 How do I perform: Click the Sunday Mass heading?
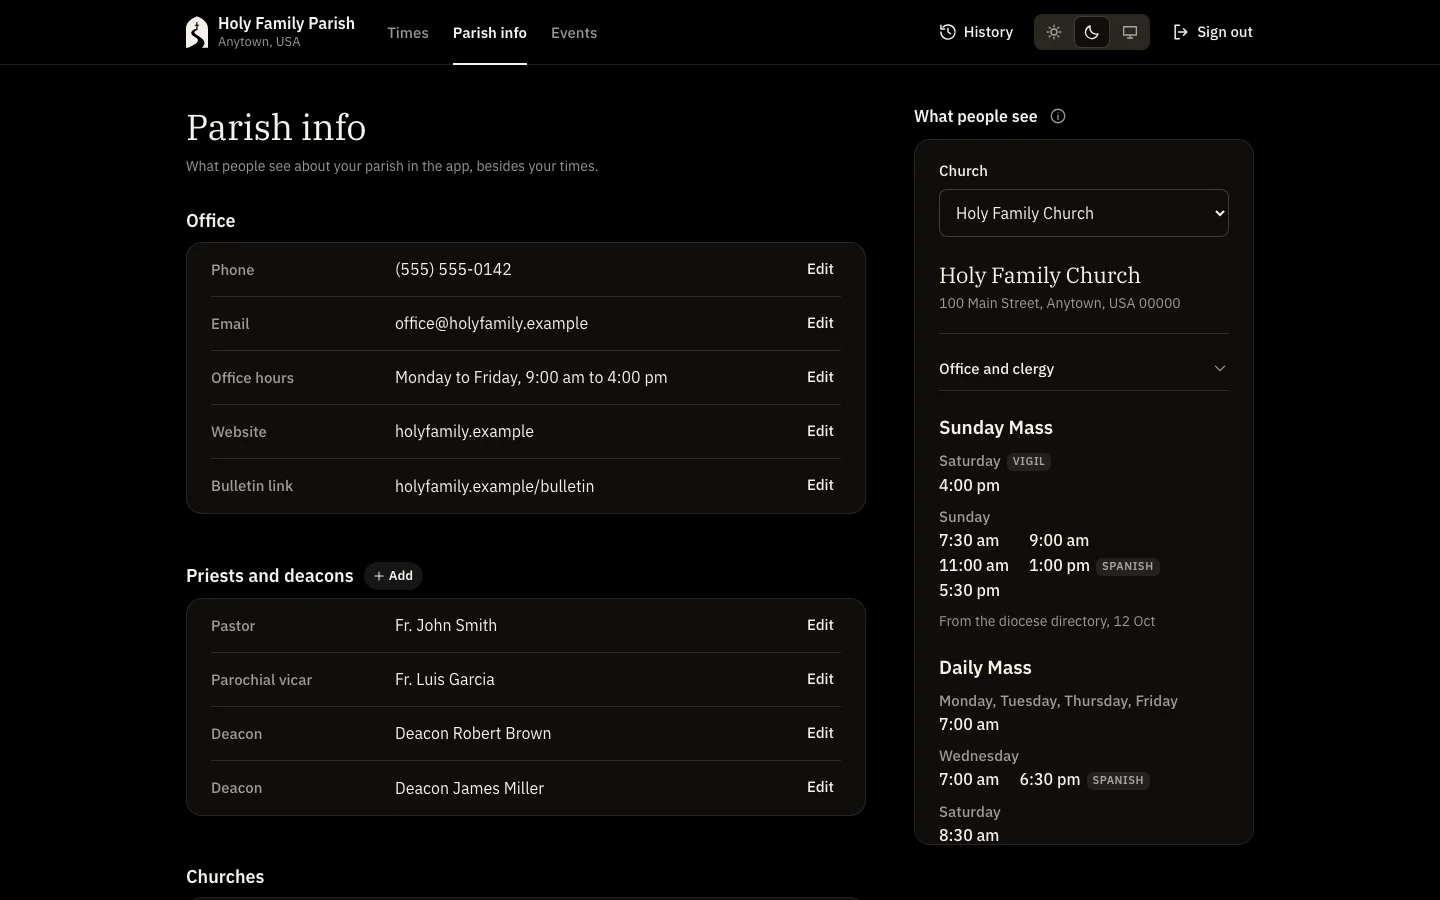tap(996, 428)
